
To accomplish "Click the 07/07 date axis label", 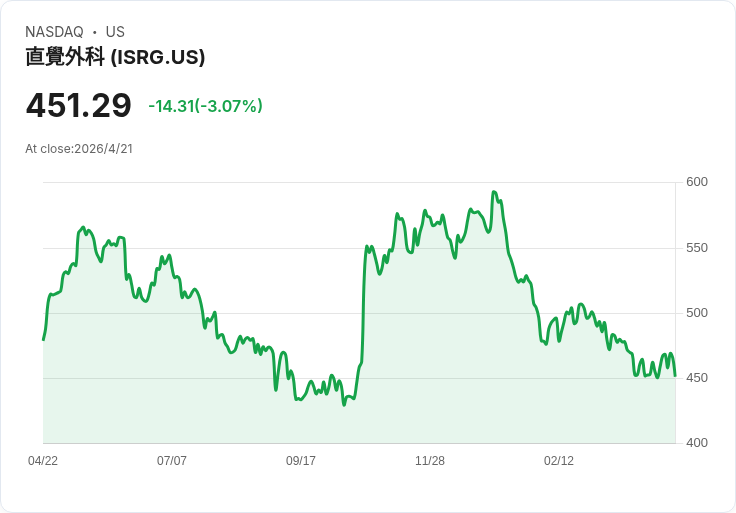I will (172, 461).
